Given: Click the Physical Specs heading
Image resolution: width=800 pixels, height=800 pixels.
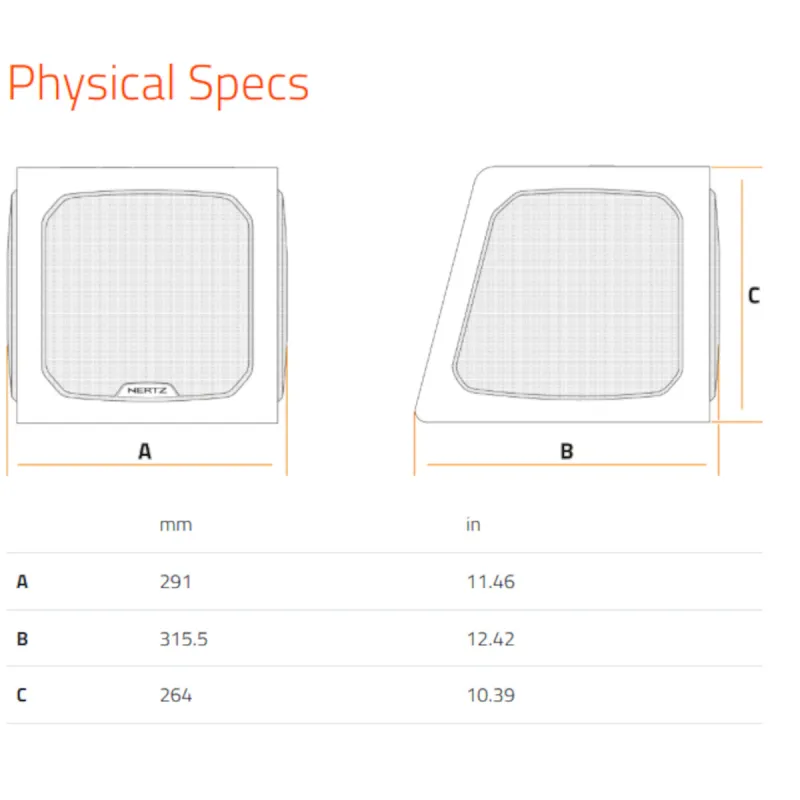Looking at the screenshot, I should coord(158,84).
